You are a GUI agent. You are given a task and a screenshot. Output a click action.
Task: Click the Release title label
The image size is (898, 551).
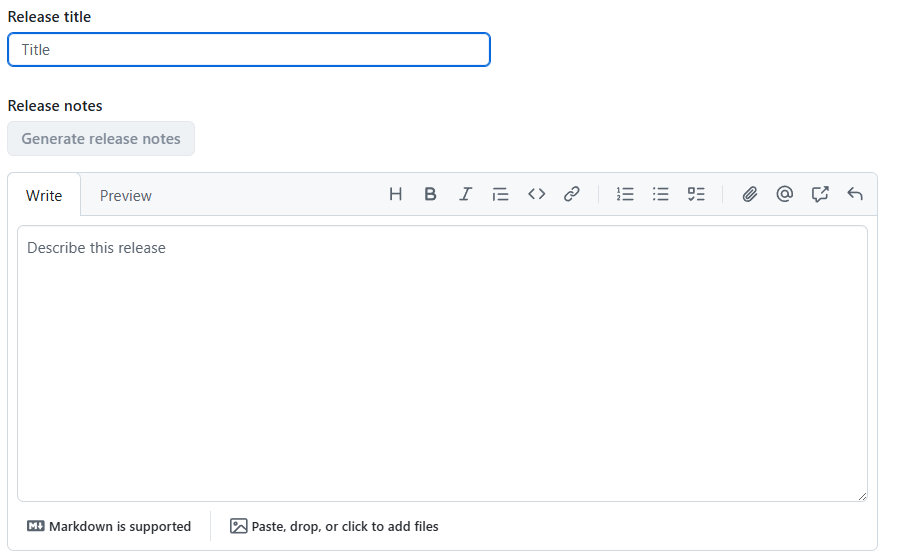coord(49,17)
